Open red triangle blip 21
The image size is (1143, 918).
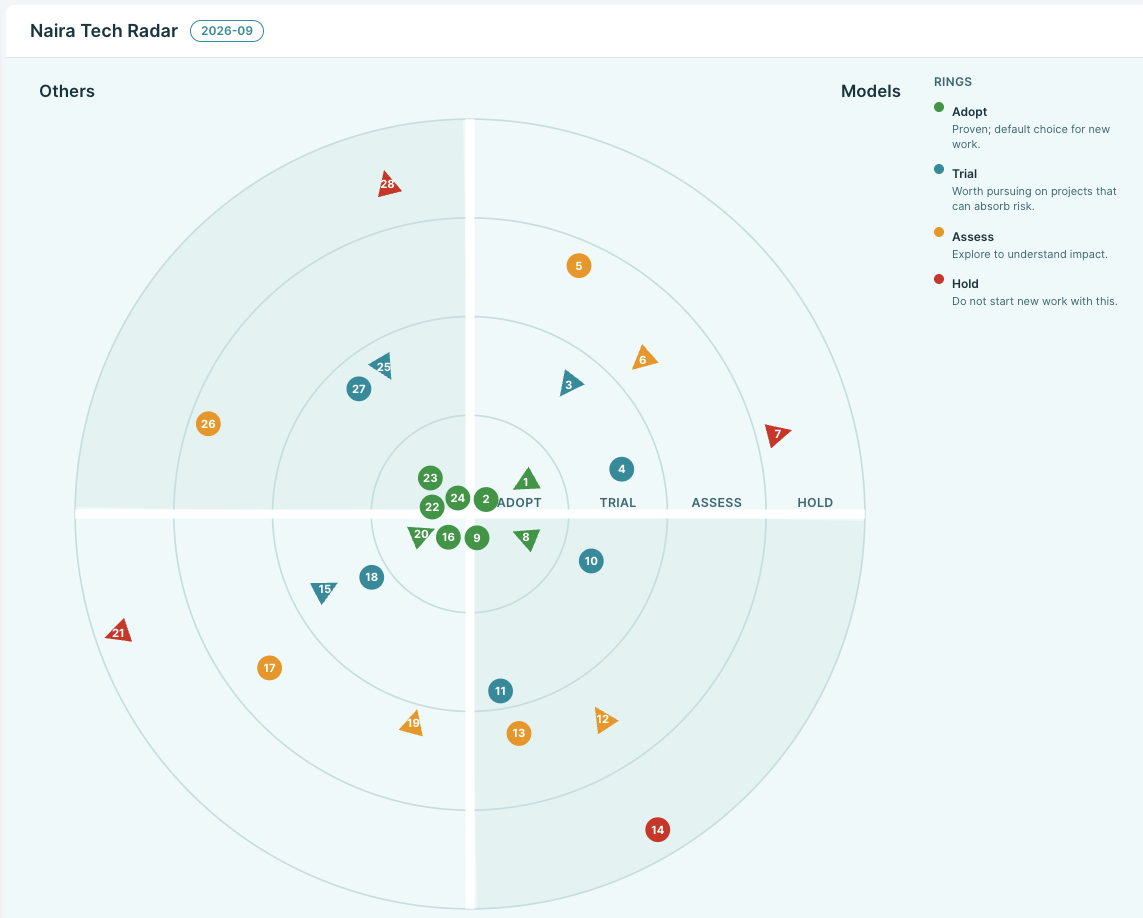pos(120,631)
